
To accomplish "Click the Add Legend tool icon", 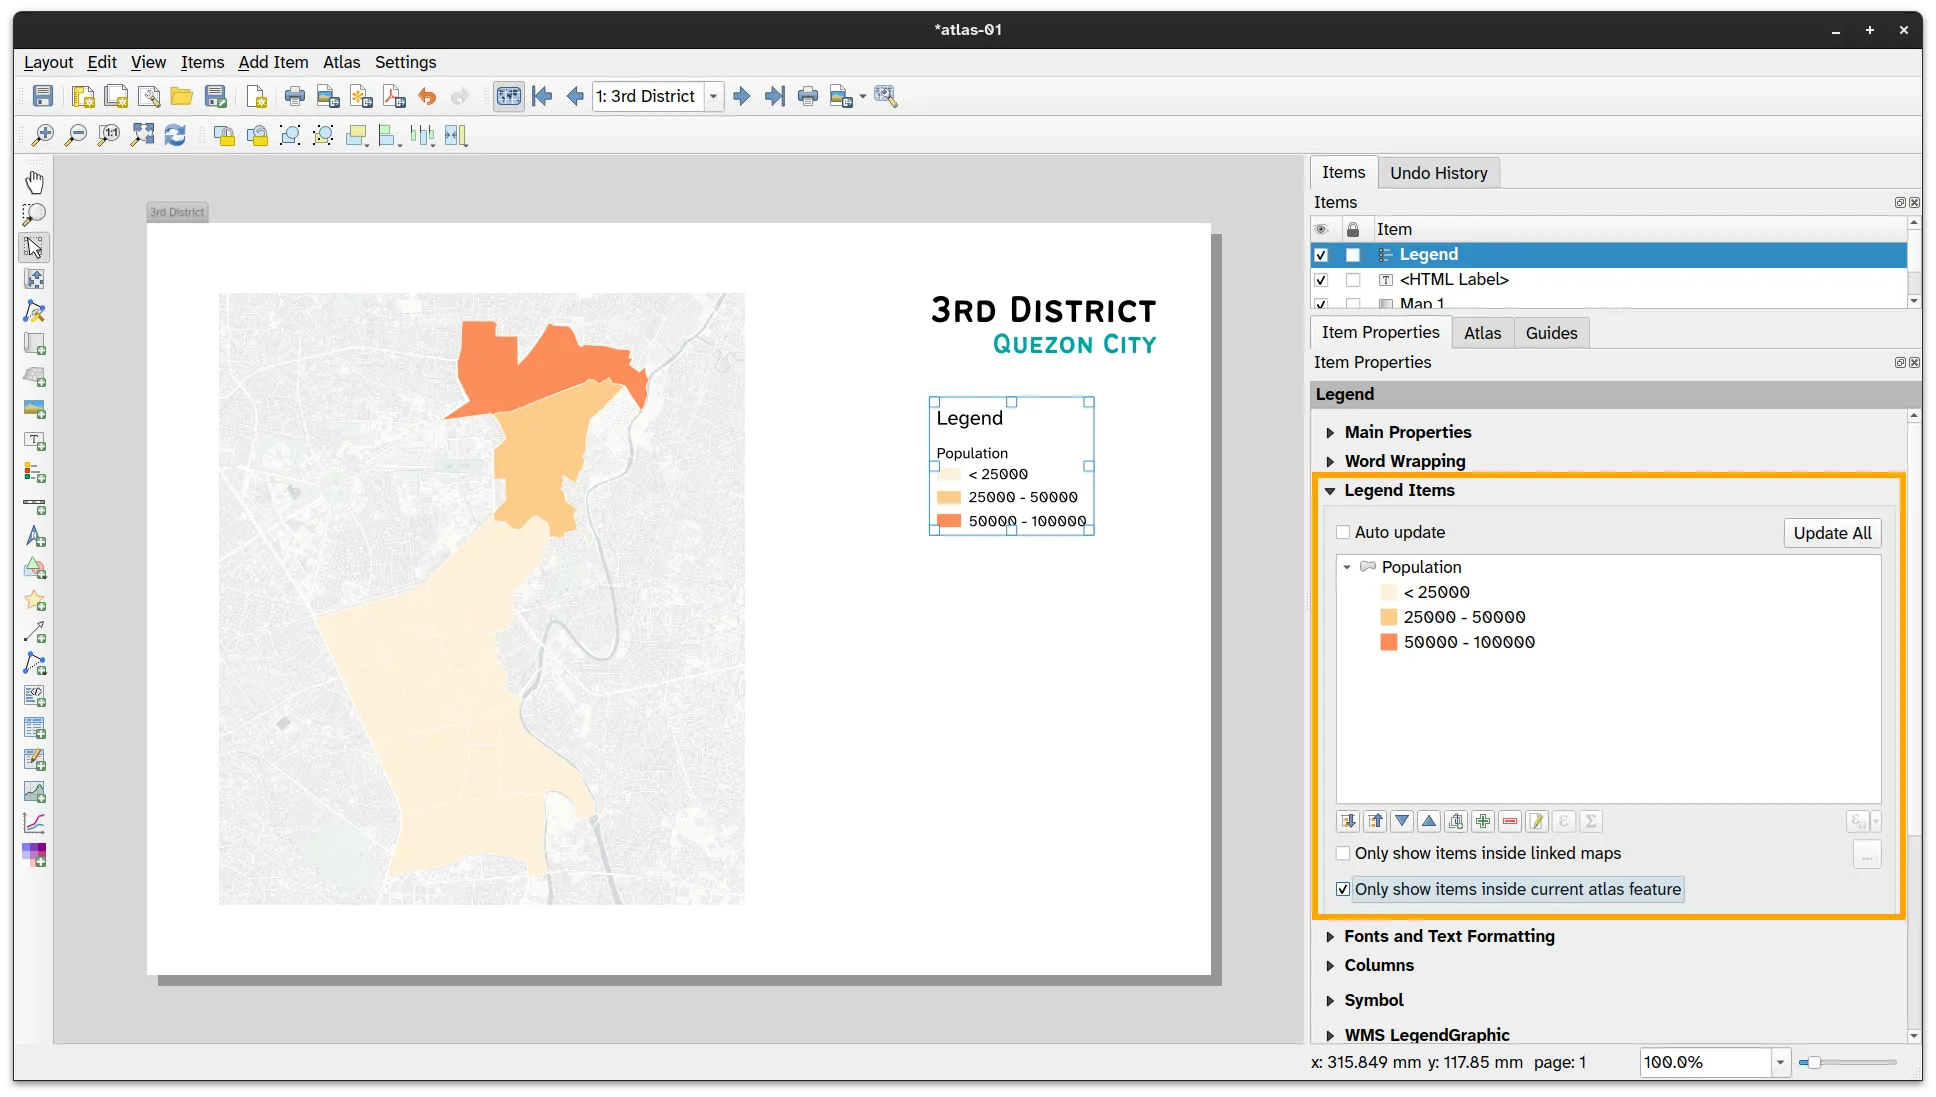I will coord(34,473).
